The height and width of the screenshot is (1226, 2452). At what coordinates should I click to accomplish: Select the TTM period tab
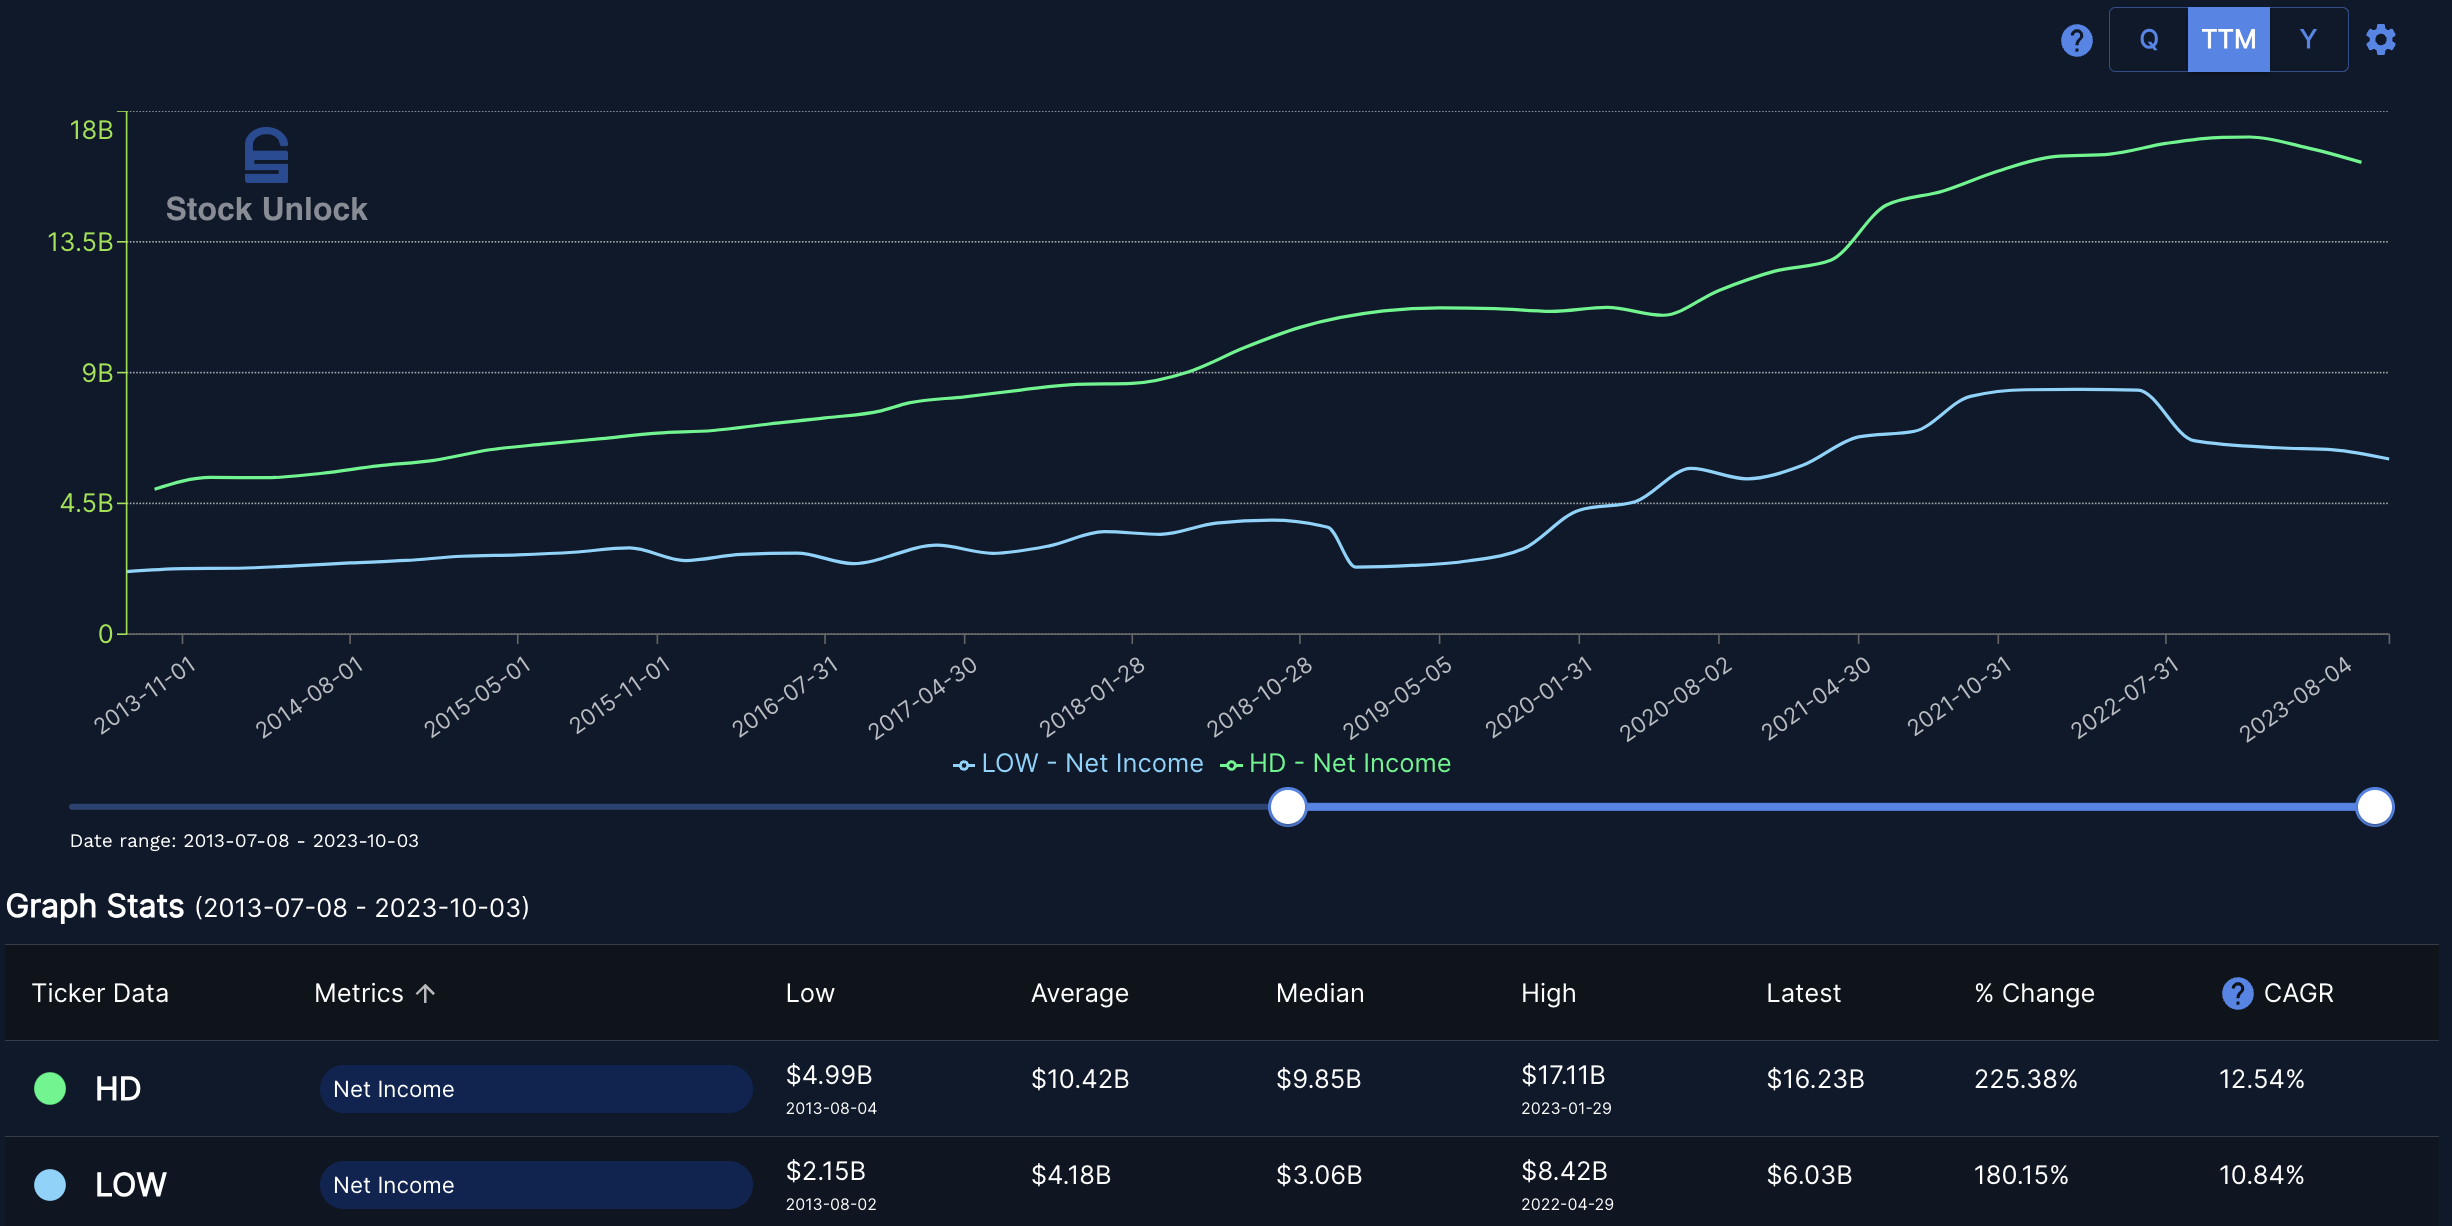2228,40
